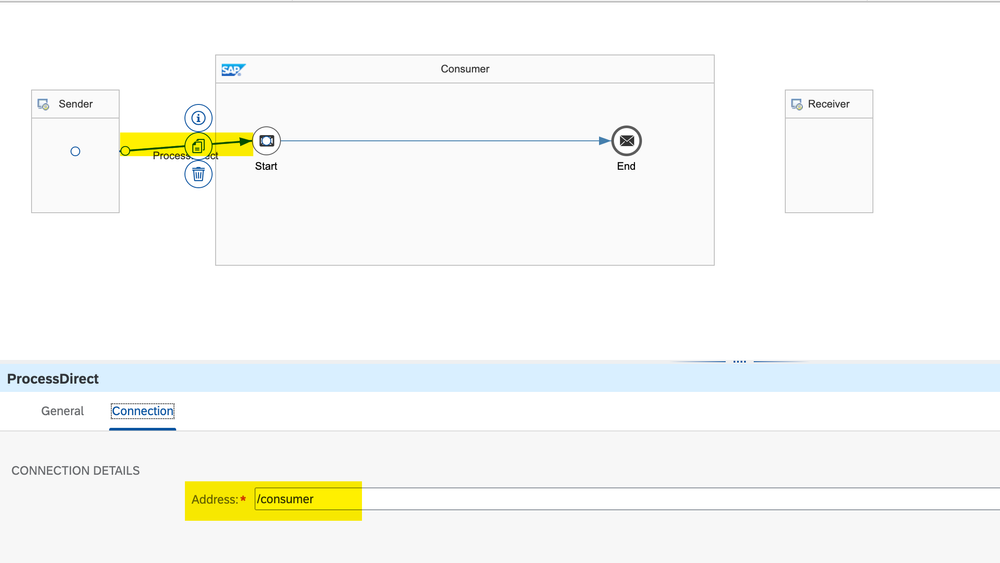Open the Connection tab
The width and height of the screenshot is (1000, 563).
(143, 411)
